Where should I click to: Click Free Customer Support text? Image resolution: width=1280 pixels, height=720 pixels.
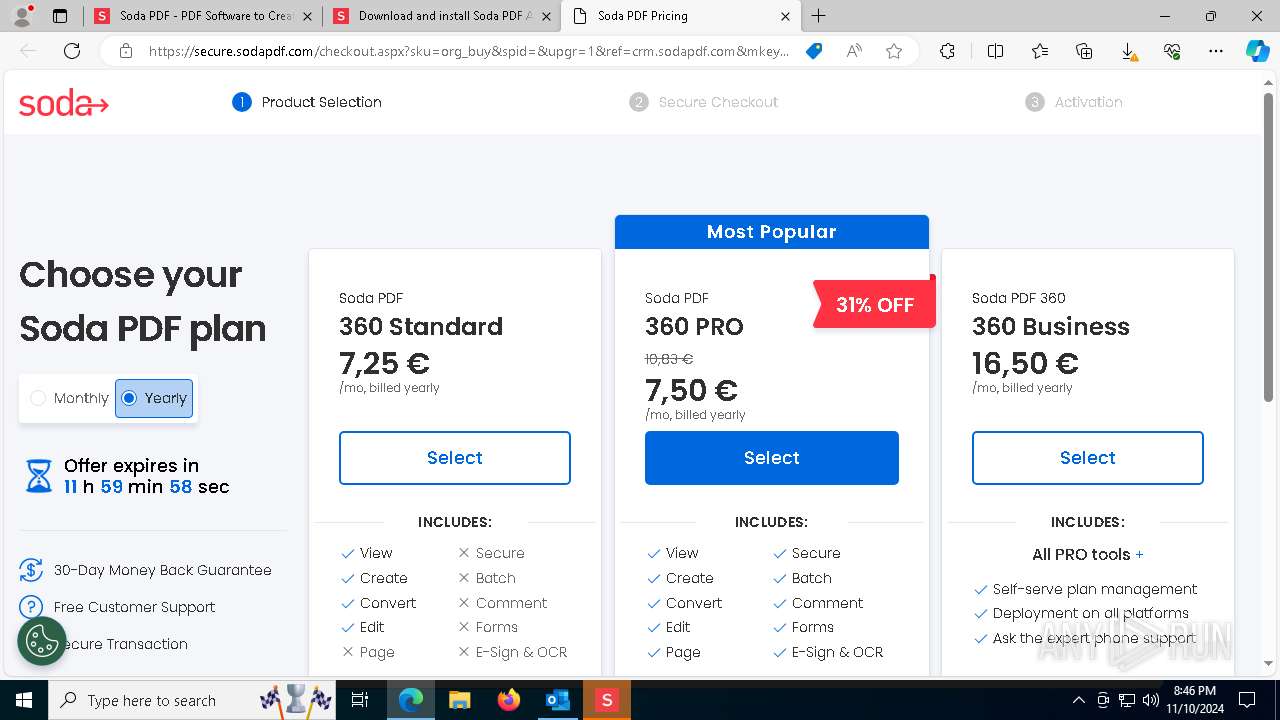pos(134,607)
